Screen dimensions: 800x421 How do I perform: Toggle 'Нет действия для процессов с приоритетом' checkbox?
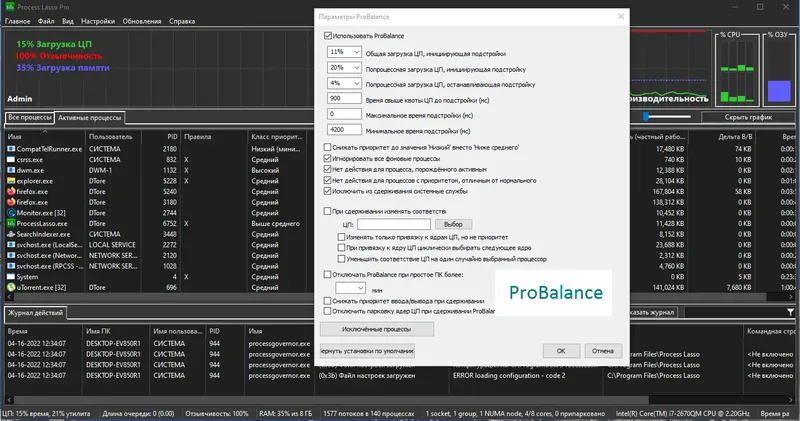(328, 181)
